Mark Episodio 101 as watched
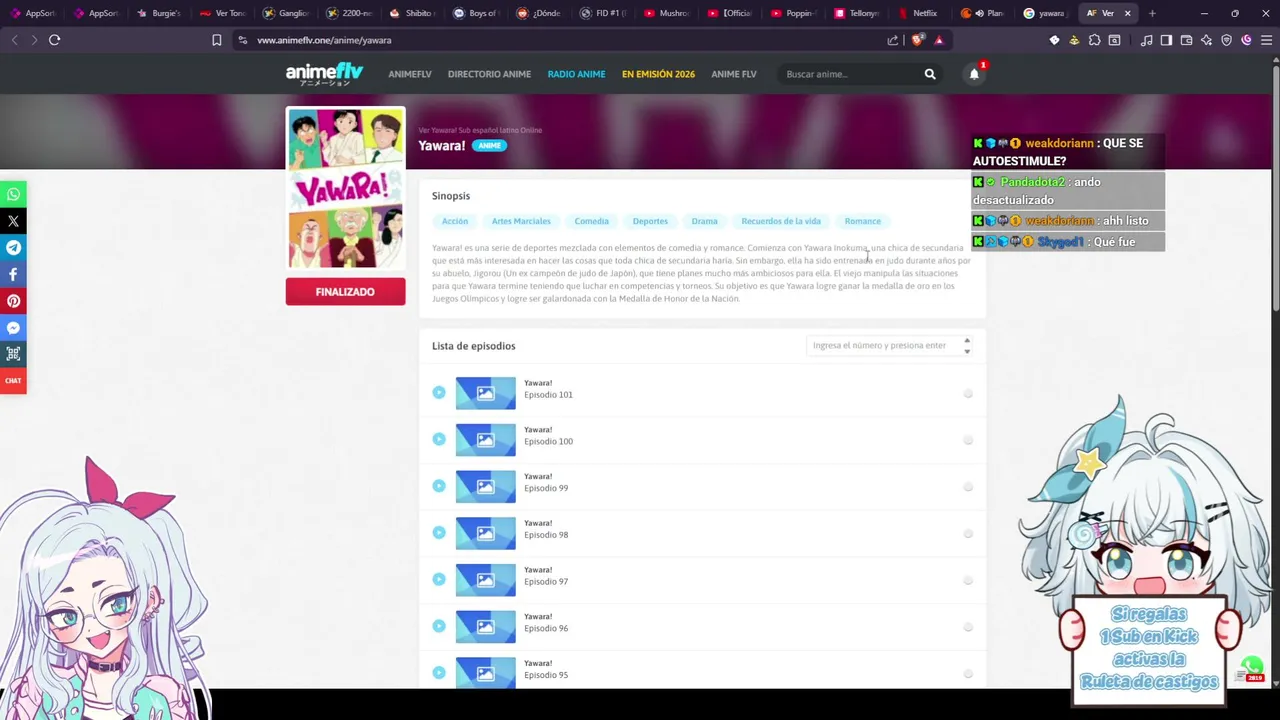 pos(968,394)
